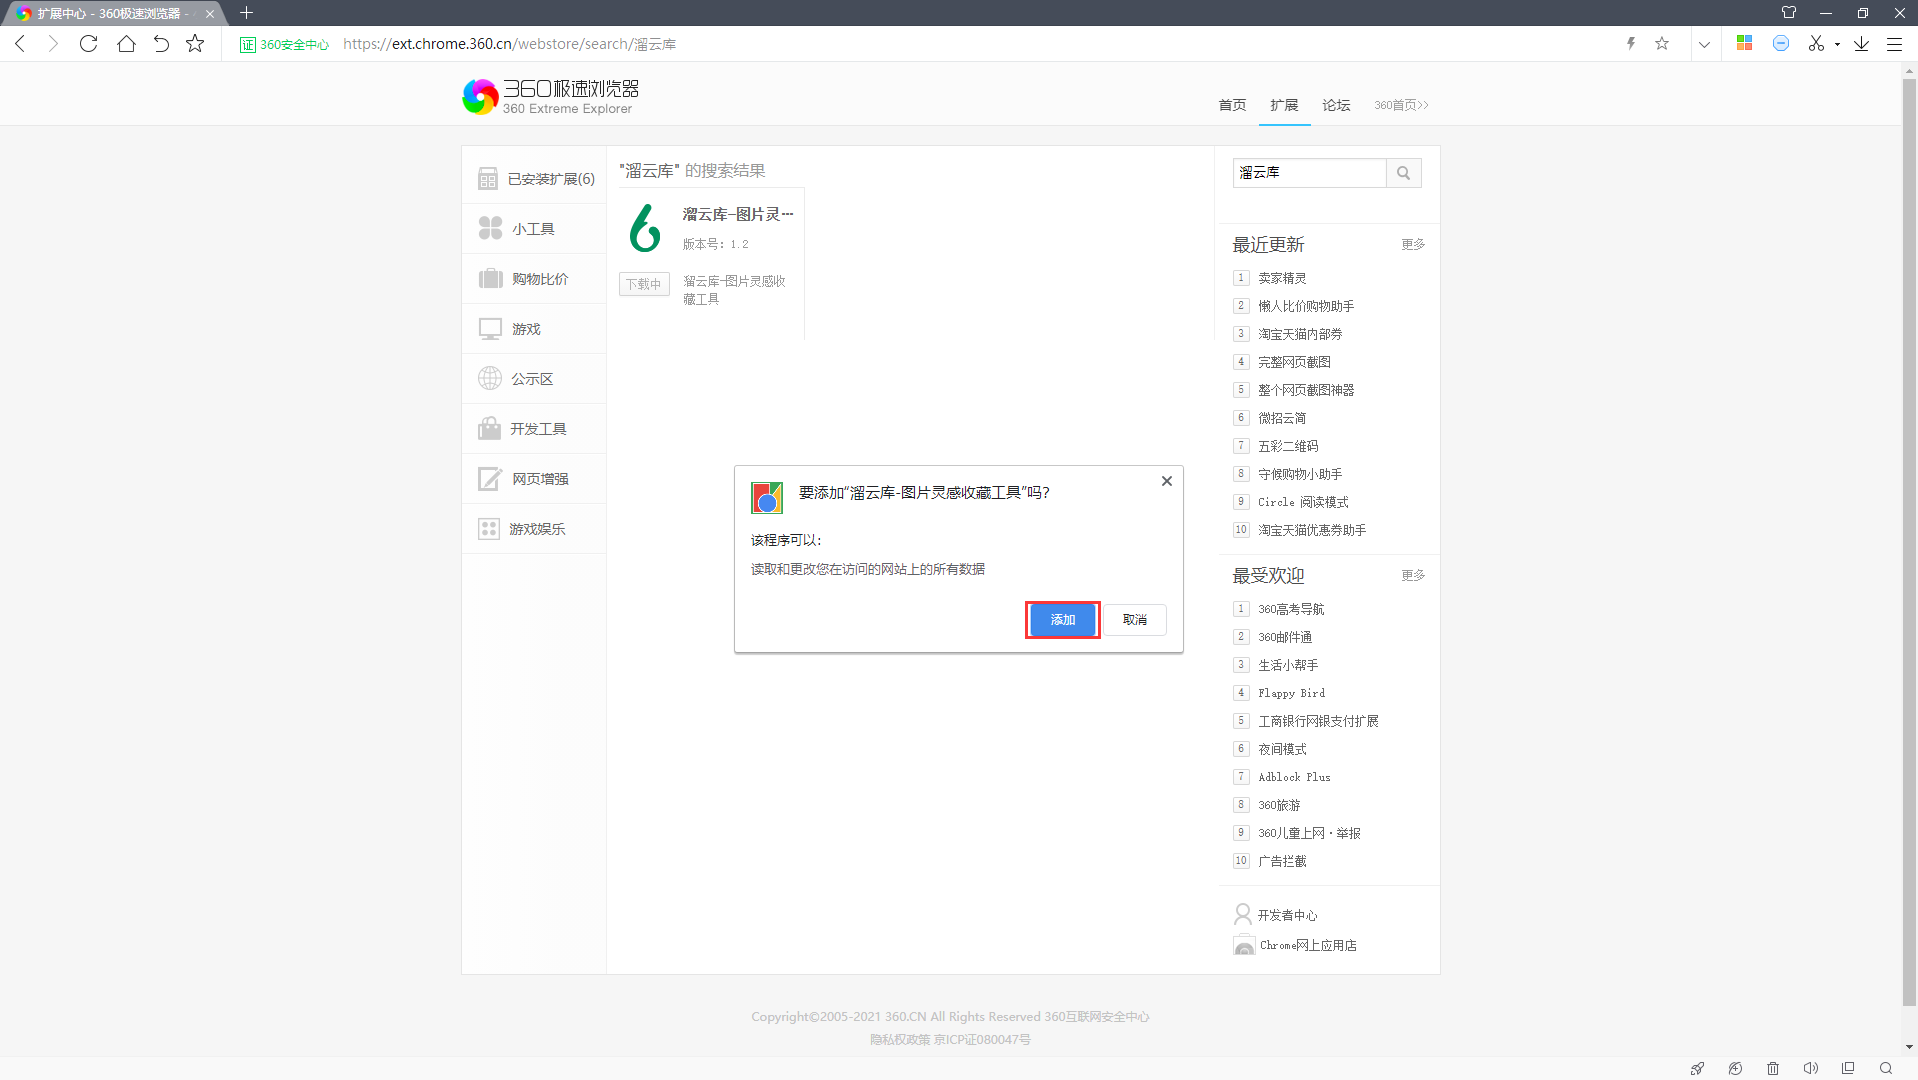Open 五彩二维码 extension link

pyautogui.click(x=1288, y=446)
